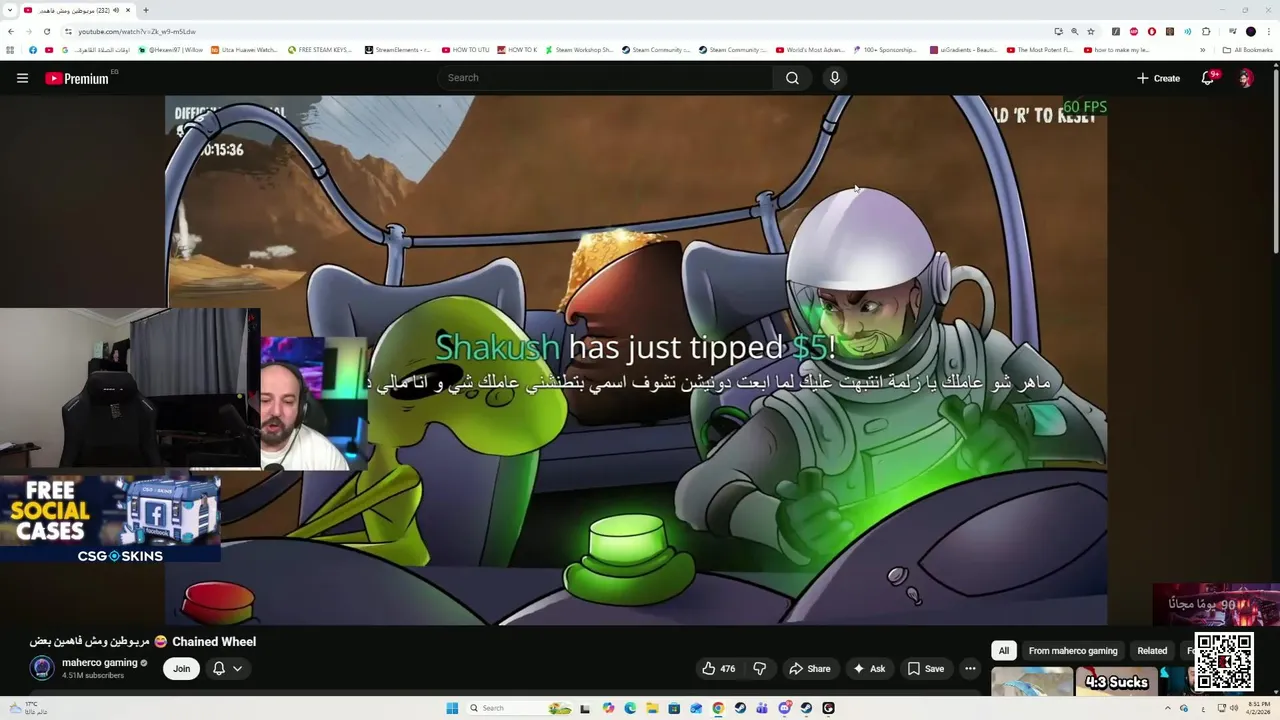Image resolution: width=1280 pixels, height=720 pixels.
Task: Open the tab search dropdown arrow
Action: (10, 10)
